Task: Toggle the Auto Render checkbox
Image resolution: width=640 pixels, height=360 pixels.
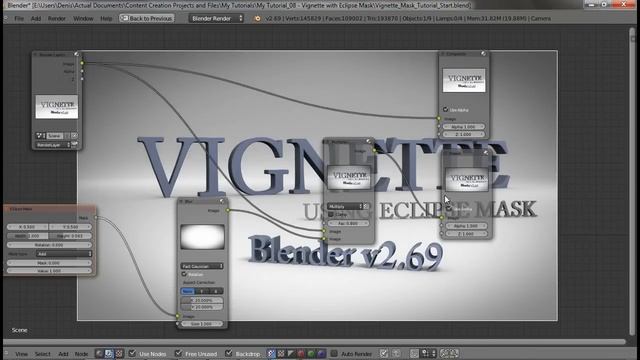Action: tap(334, 353)
